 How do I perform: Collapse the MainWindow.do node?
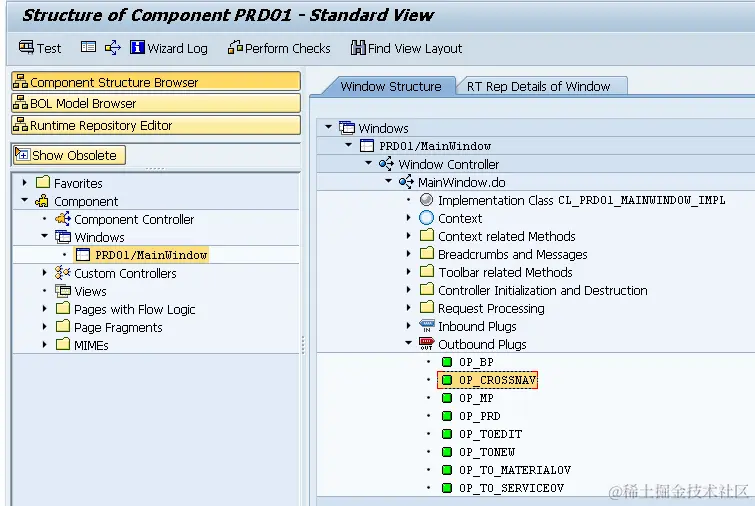[x=389, y=182]
